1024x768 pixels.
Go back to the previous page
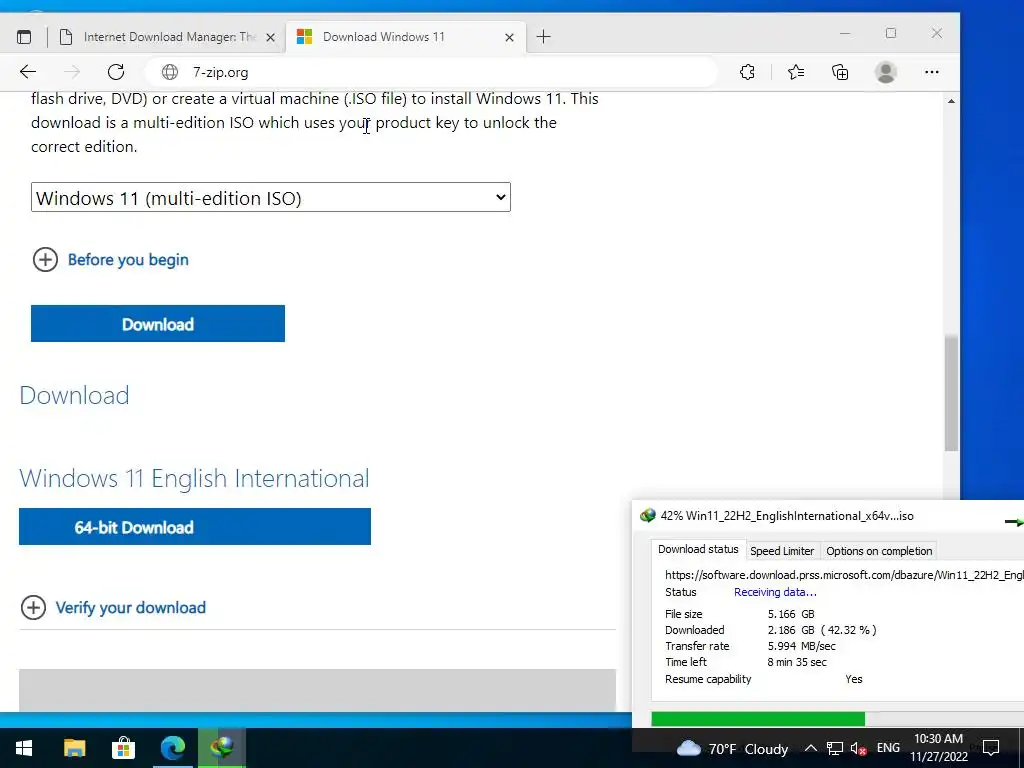coord(28,72)
